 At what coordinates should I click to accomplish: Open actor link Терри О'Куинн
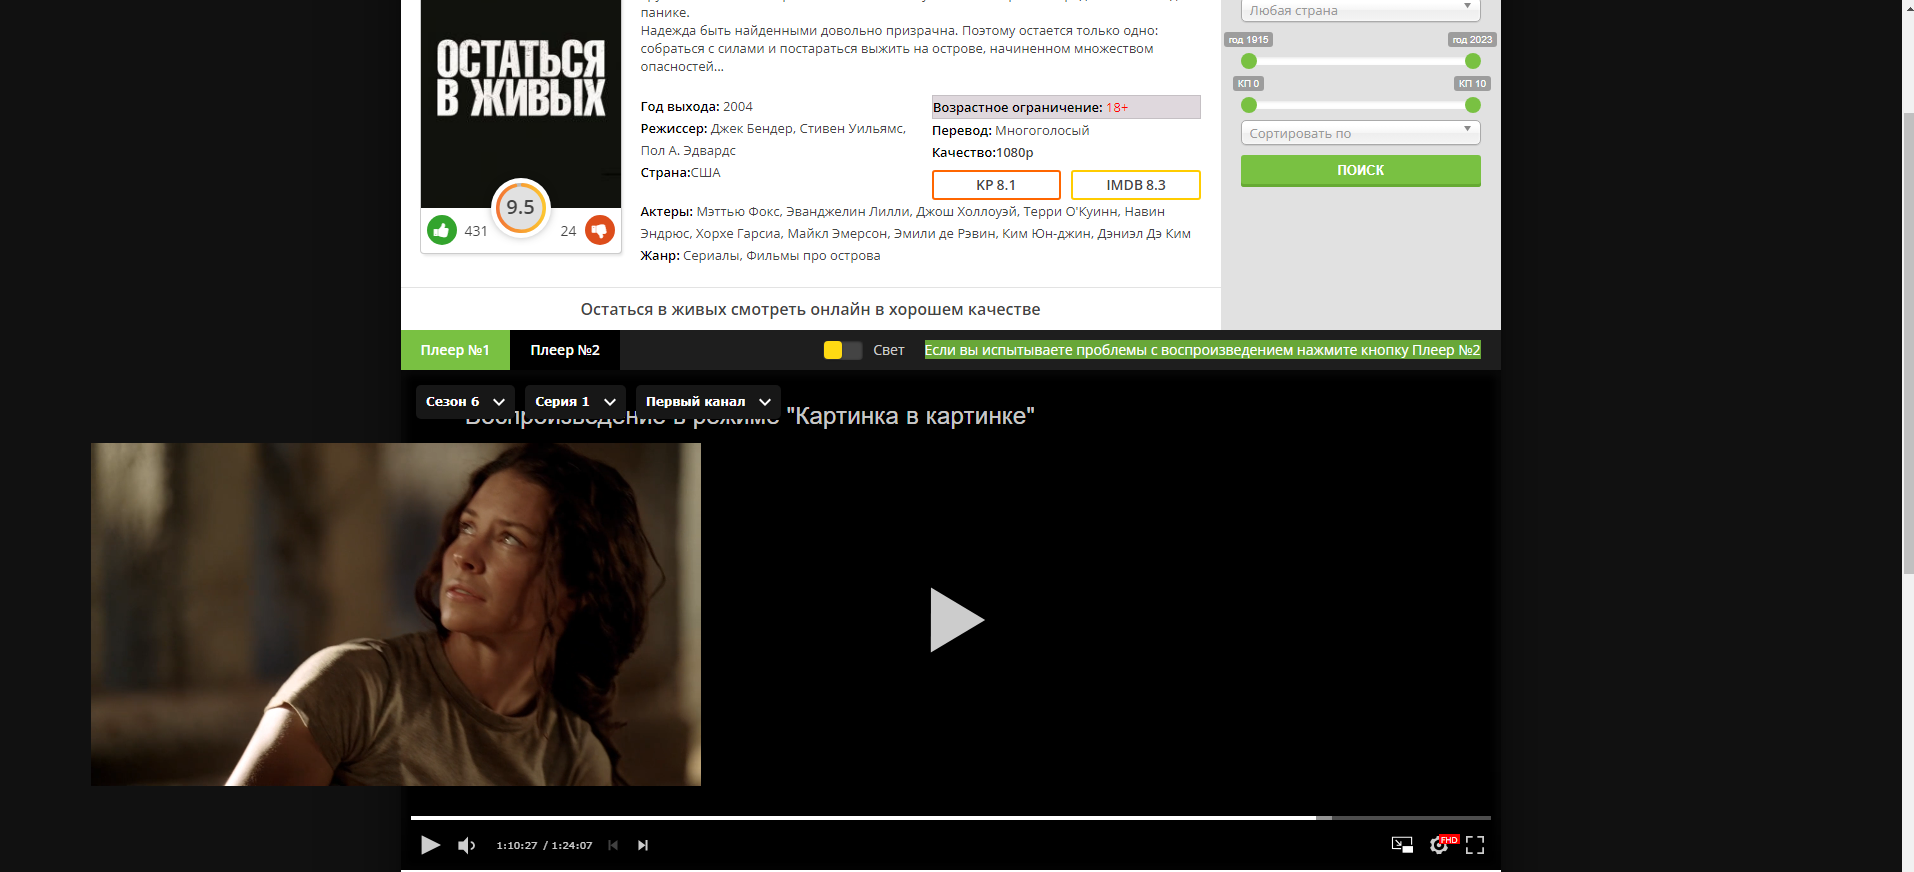point(1070,212)
